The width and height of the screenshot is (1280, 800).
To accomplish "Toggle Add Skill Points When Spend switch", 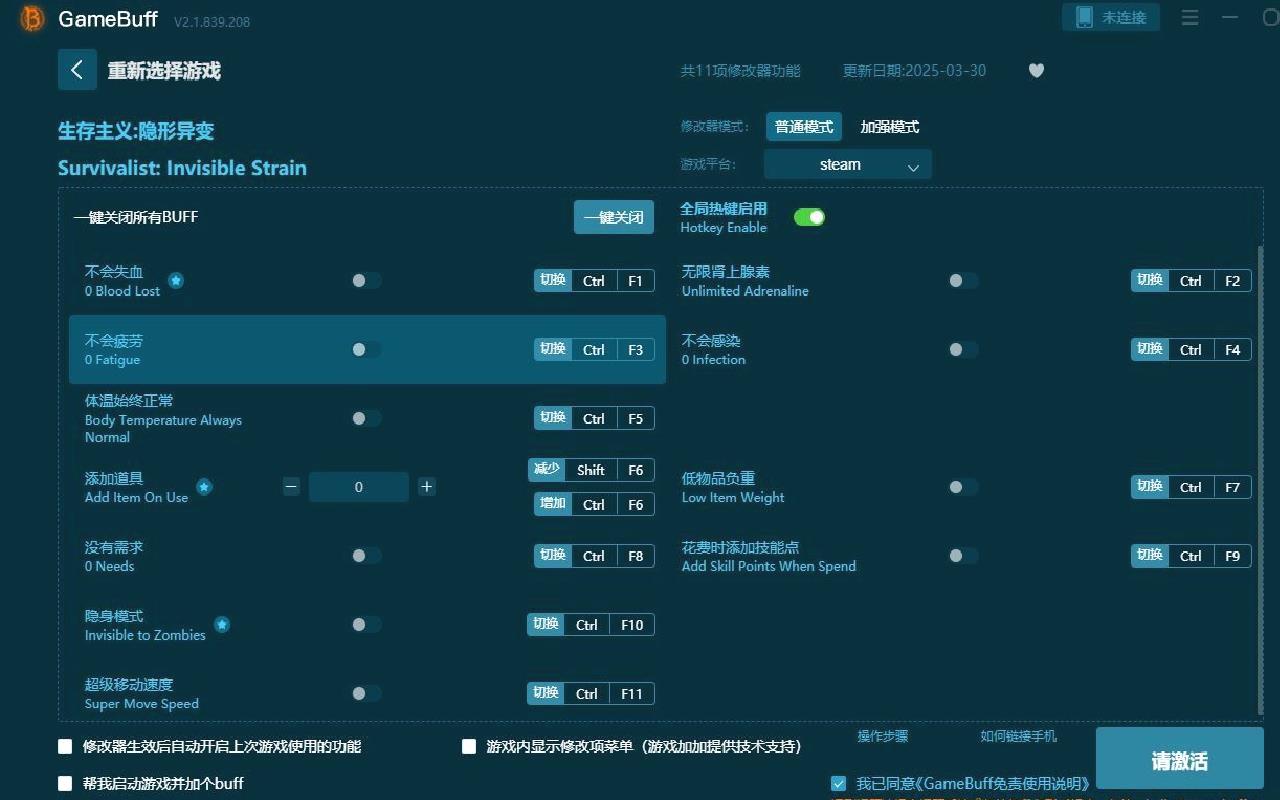I will pos(963,556).
